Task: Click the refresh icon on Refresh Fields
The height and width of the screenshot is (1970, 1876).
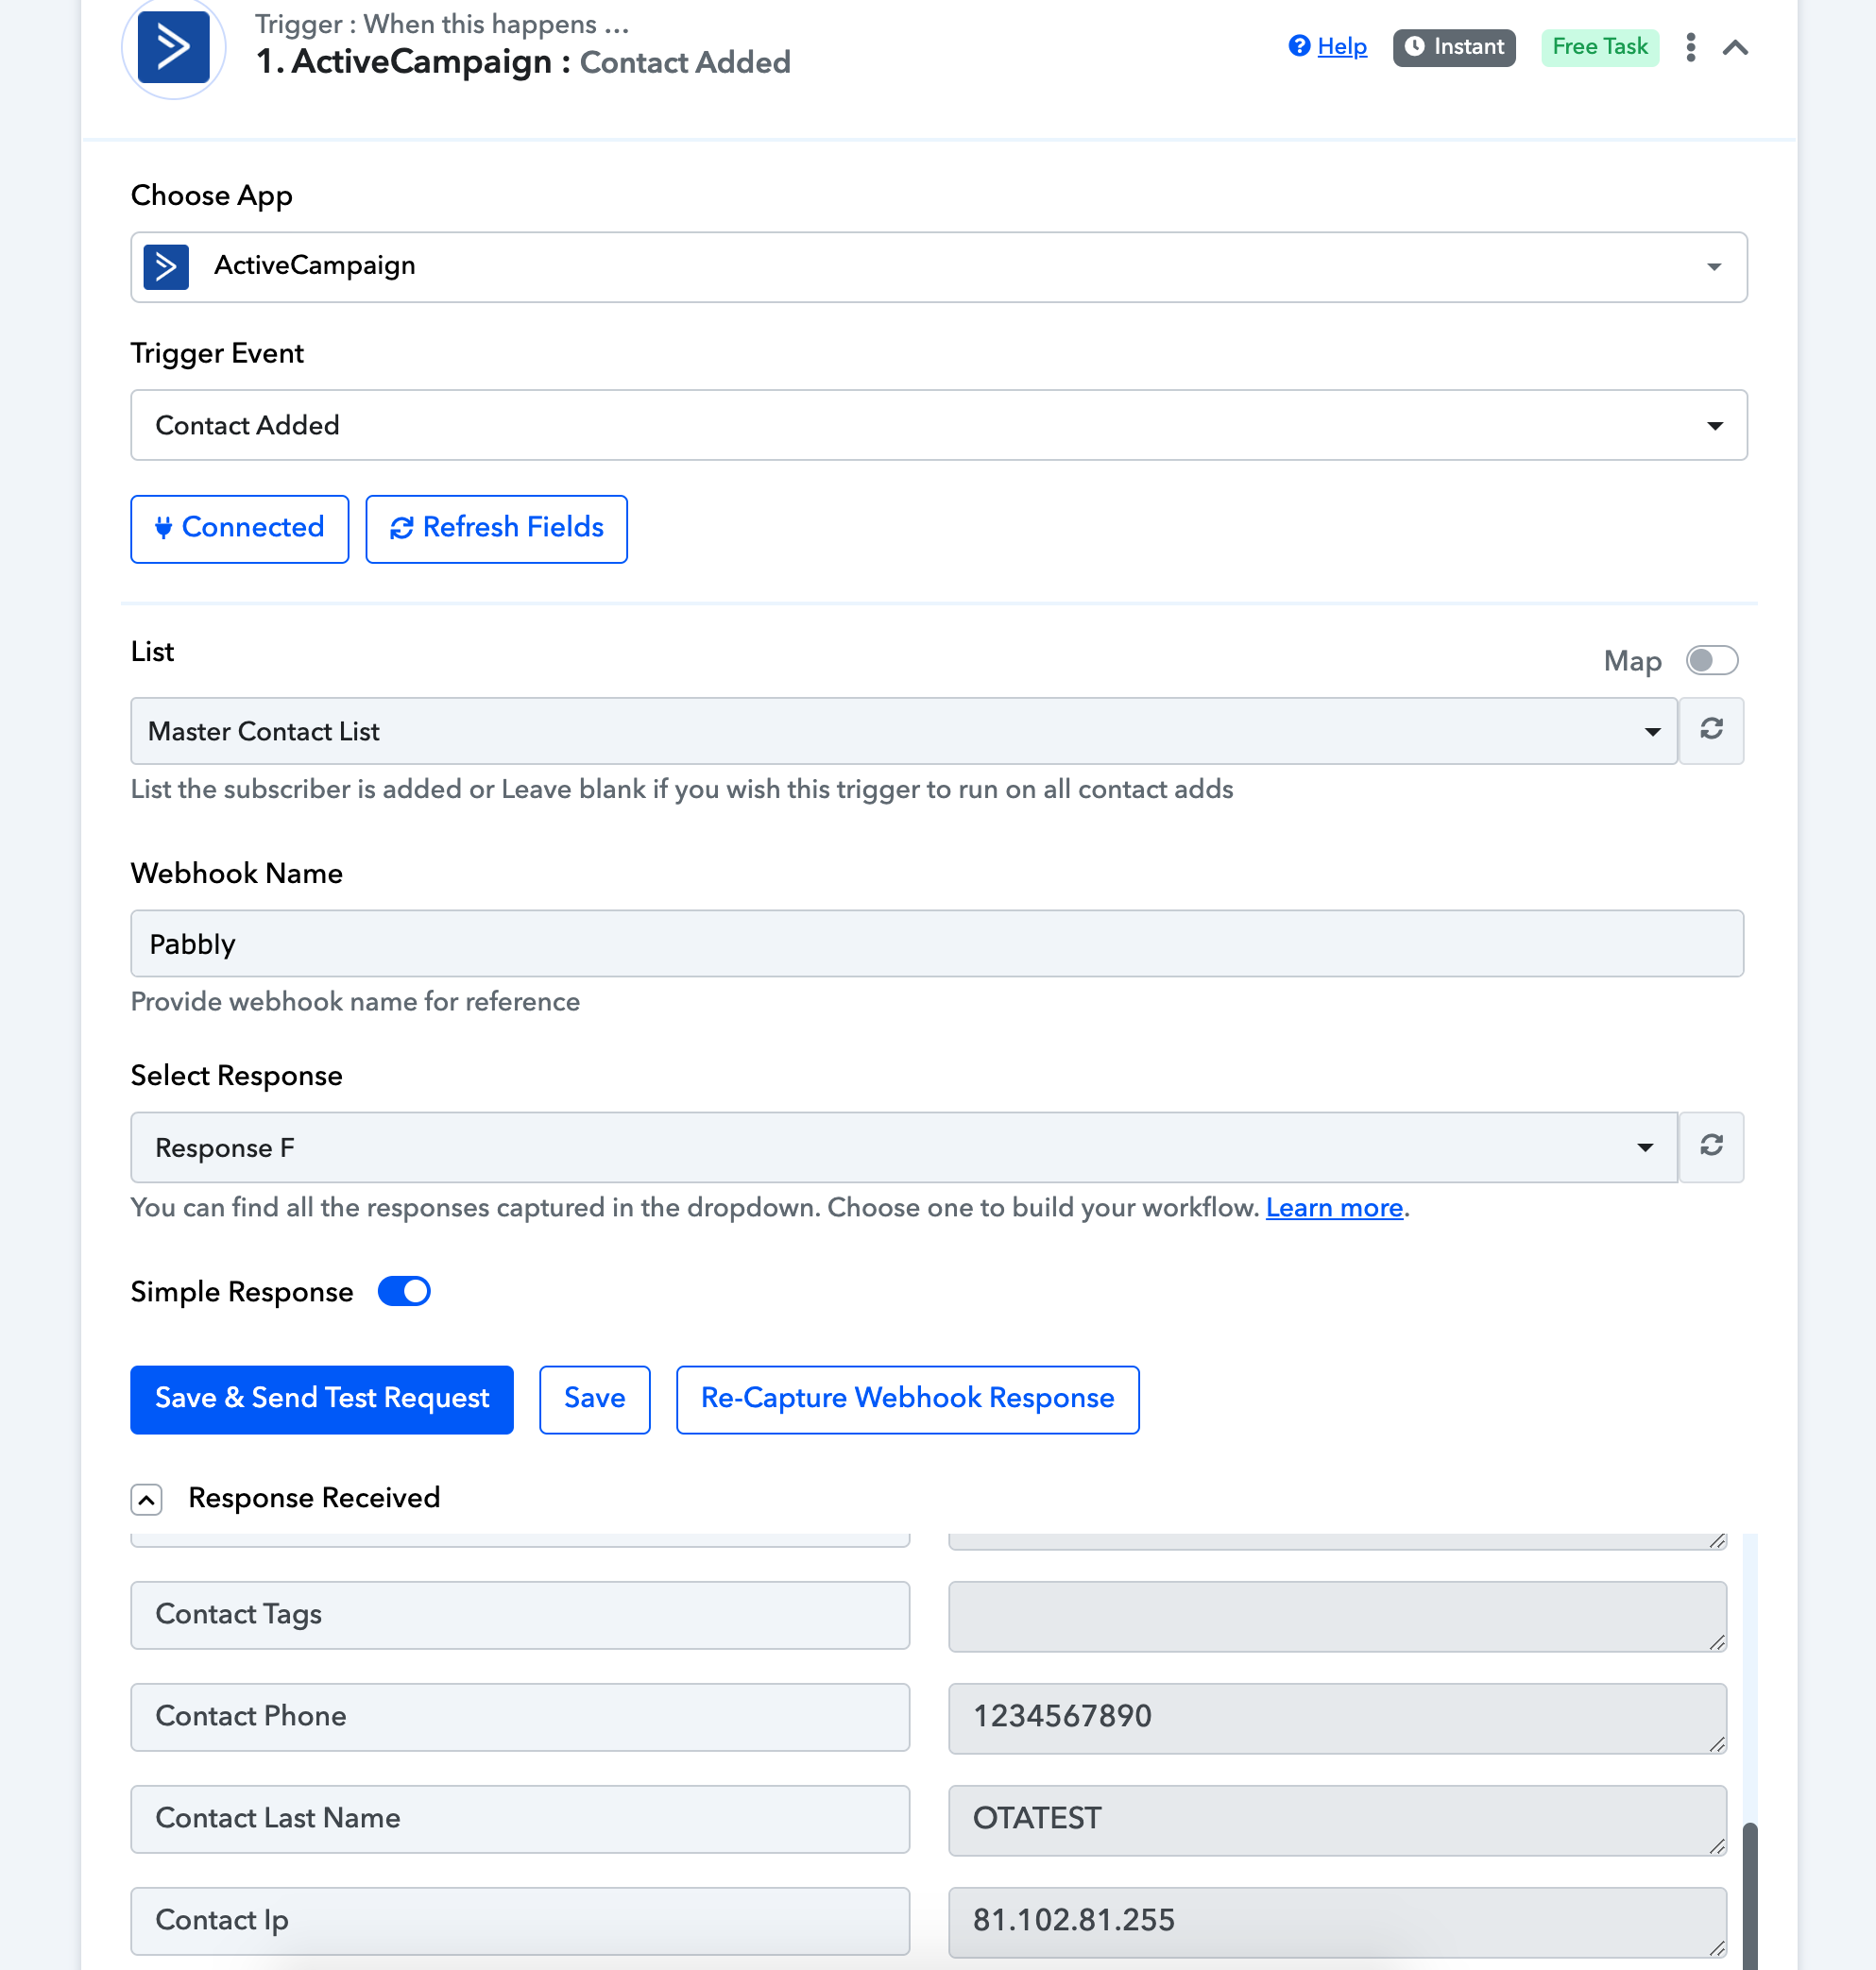Action: tap(402, 528)
